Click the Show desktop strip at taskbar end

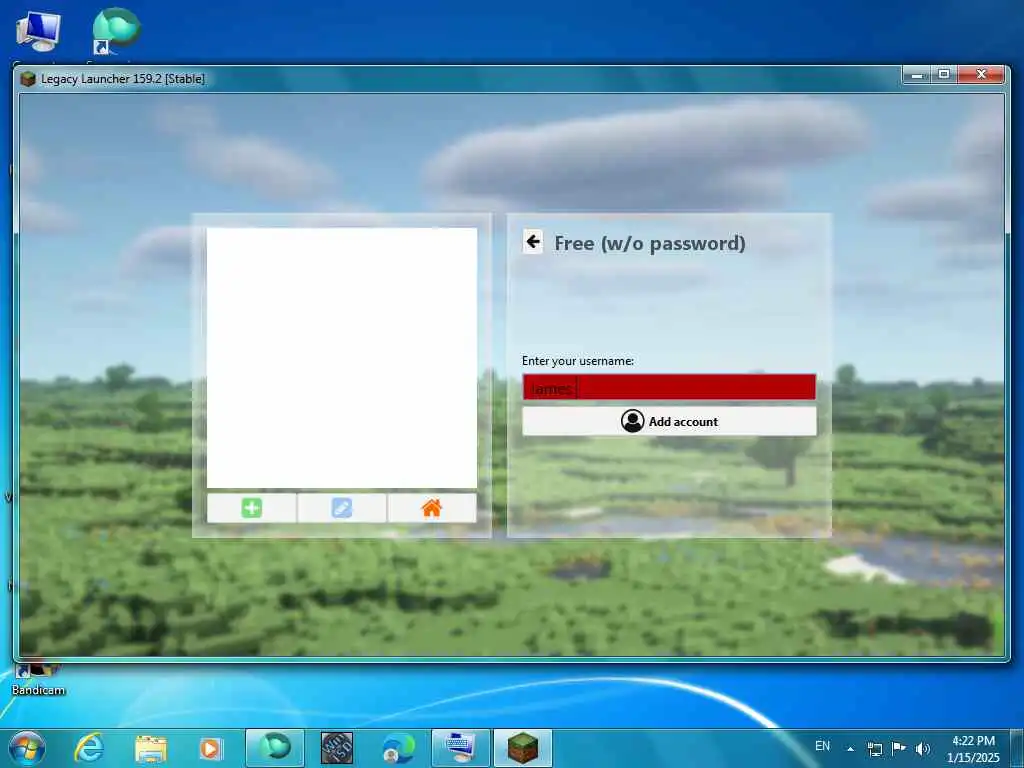click(1017, 748)
